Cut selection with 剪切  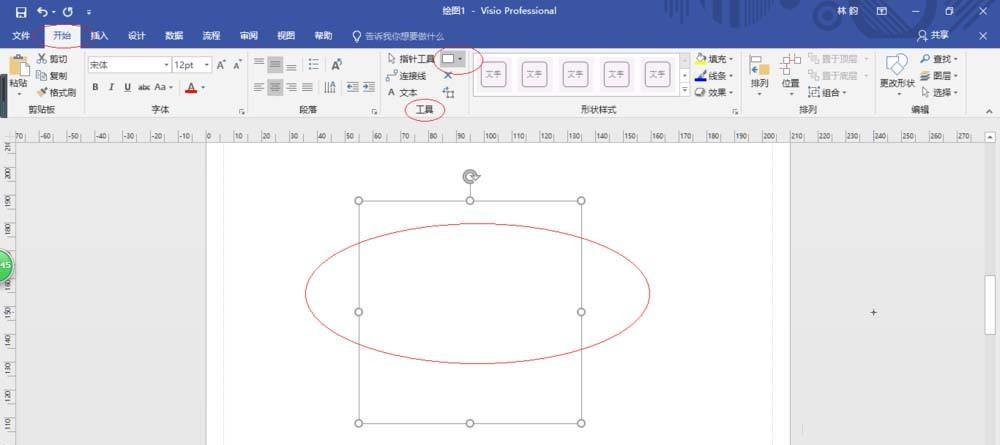tap(52, 59)
